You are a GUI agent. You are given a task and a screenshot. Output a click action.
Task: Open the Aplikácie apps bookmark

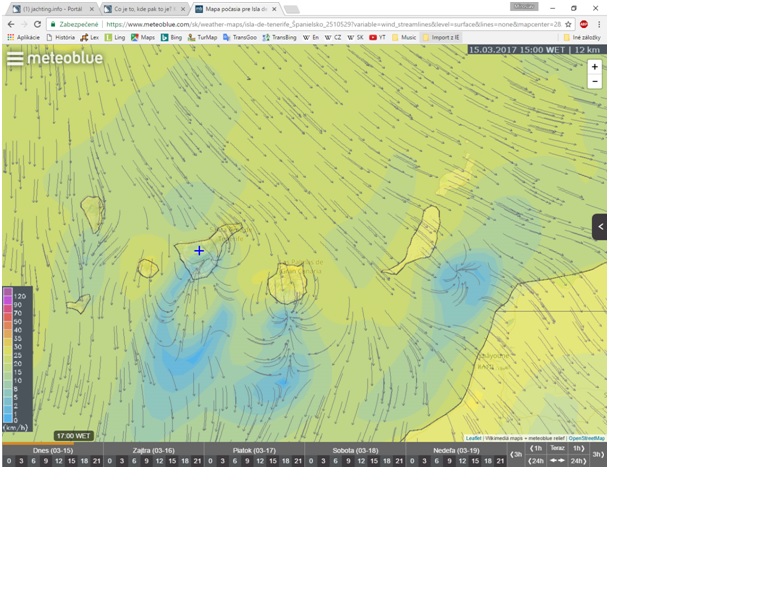tap(24, 37)
